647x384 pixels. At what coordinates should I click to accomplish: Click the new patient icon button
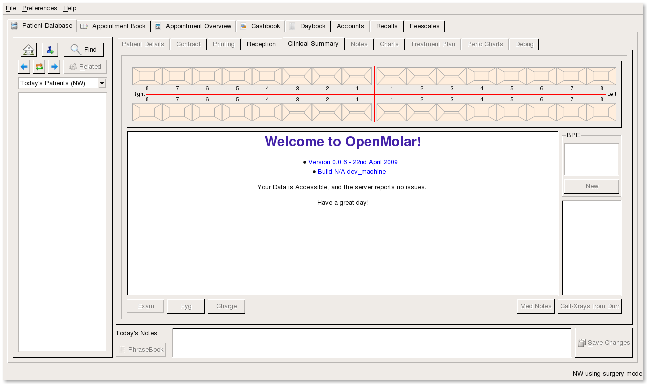(x=50, y=49)
